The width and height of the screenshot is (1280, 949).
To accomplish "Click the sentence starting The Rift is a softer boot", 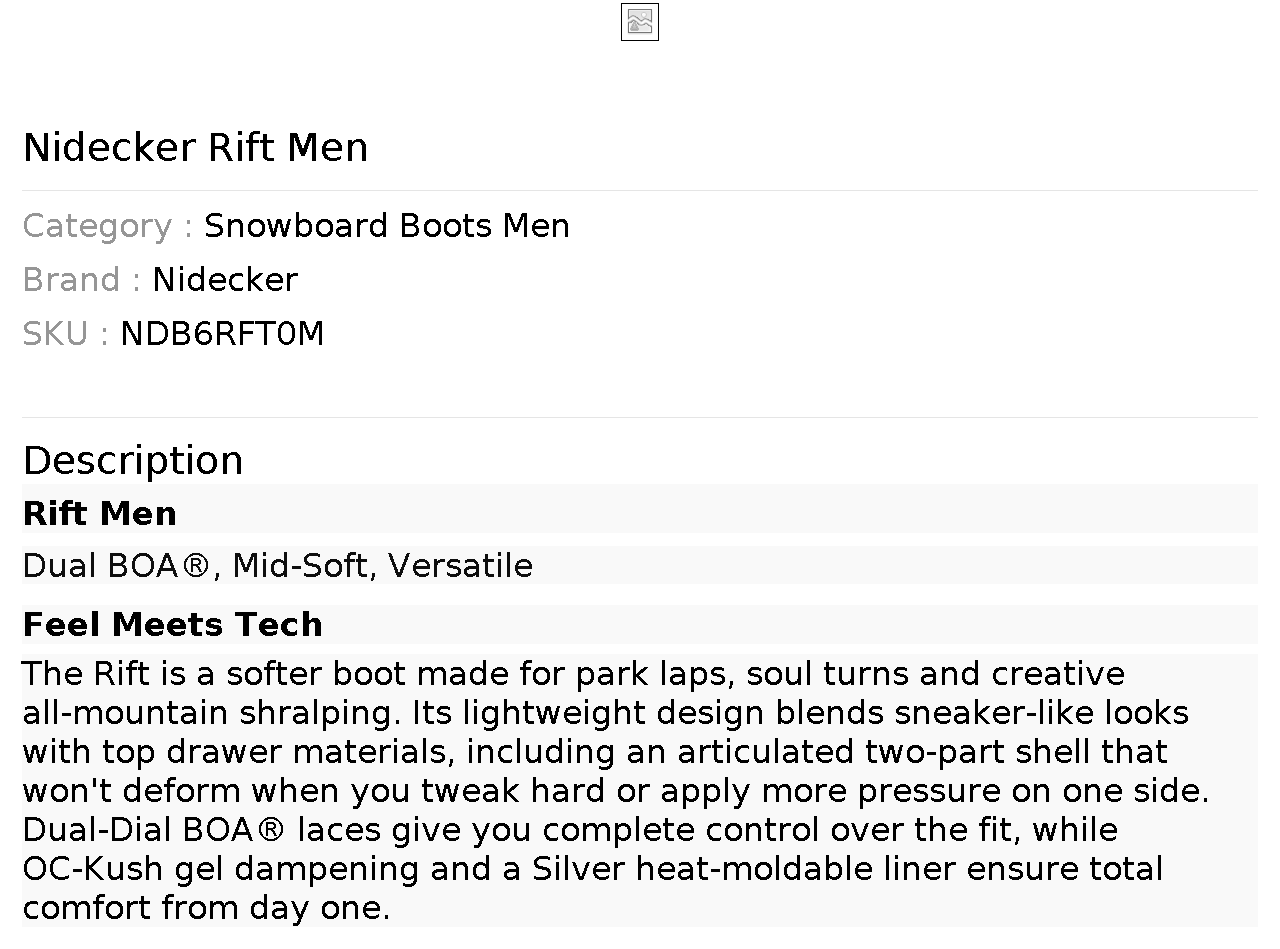I will click(x=300, y=674).
